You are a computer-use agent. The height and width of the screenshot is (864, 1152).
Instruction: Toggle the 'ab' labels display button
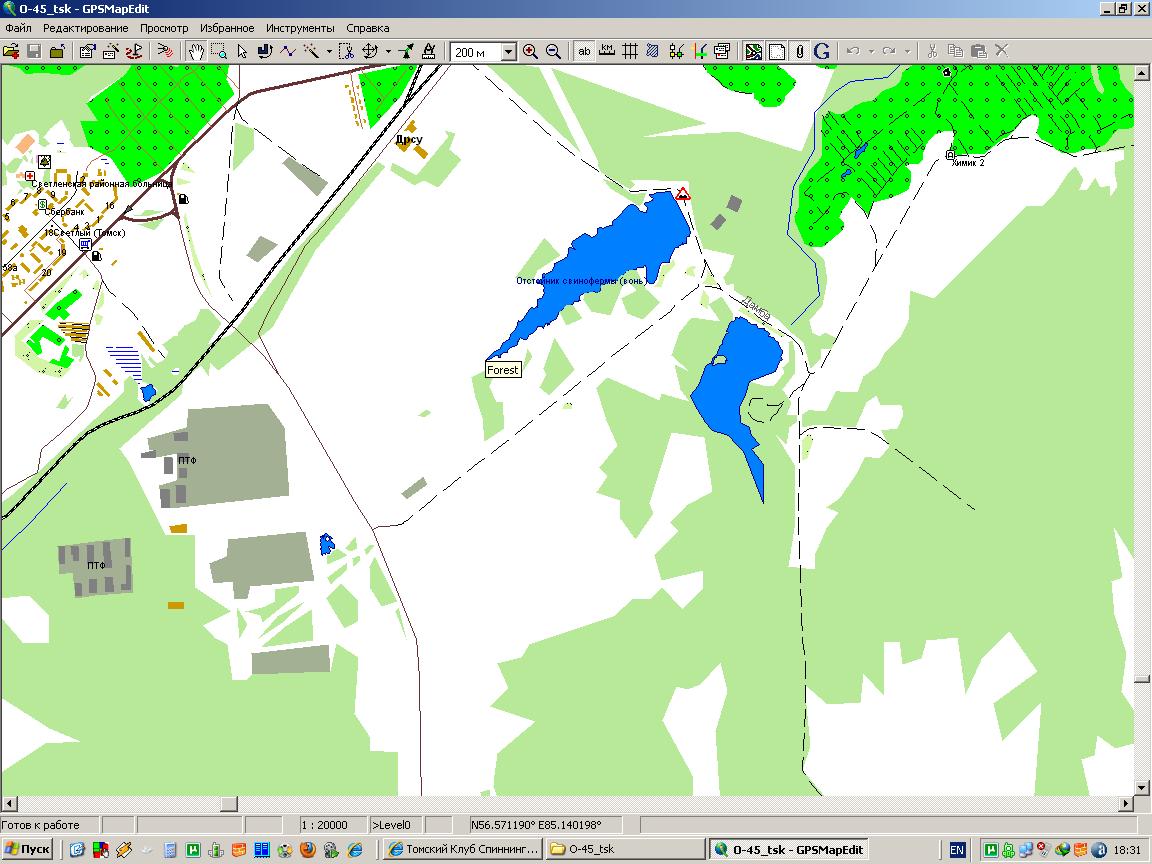click(584, 51)
